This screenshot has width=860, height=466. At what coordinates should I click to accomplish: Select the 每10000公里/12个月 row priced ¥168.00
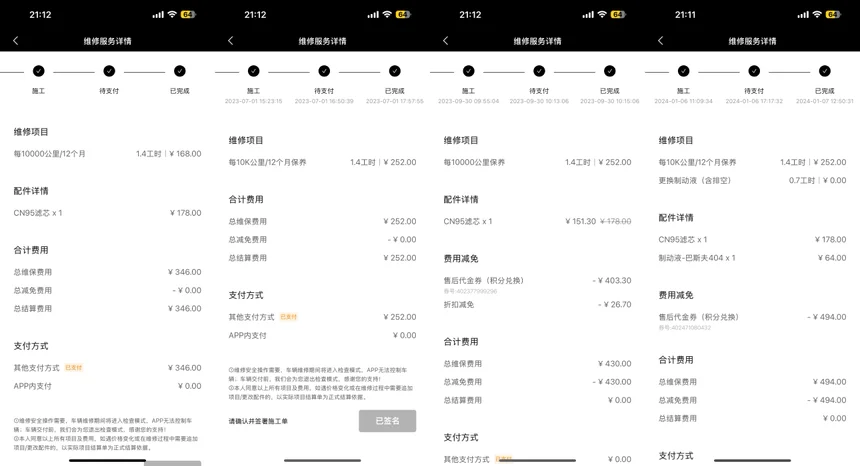[x=108, y=154]
